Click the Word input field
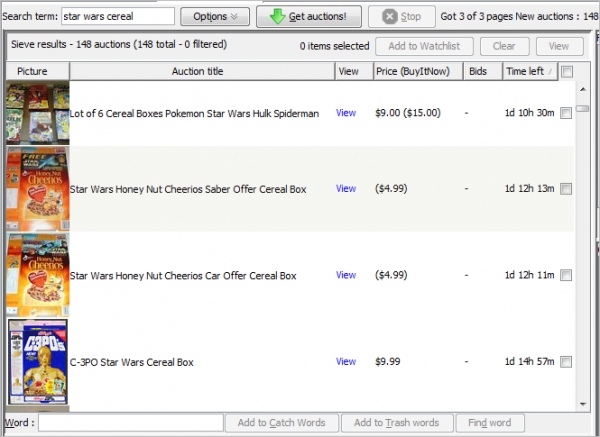 (130, 423)
